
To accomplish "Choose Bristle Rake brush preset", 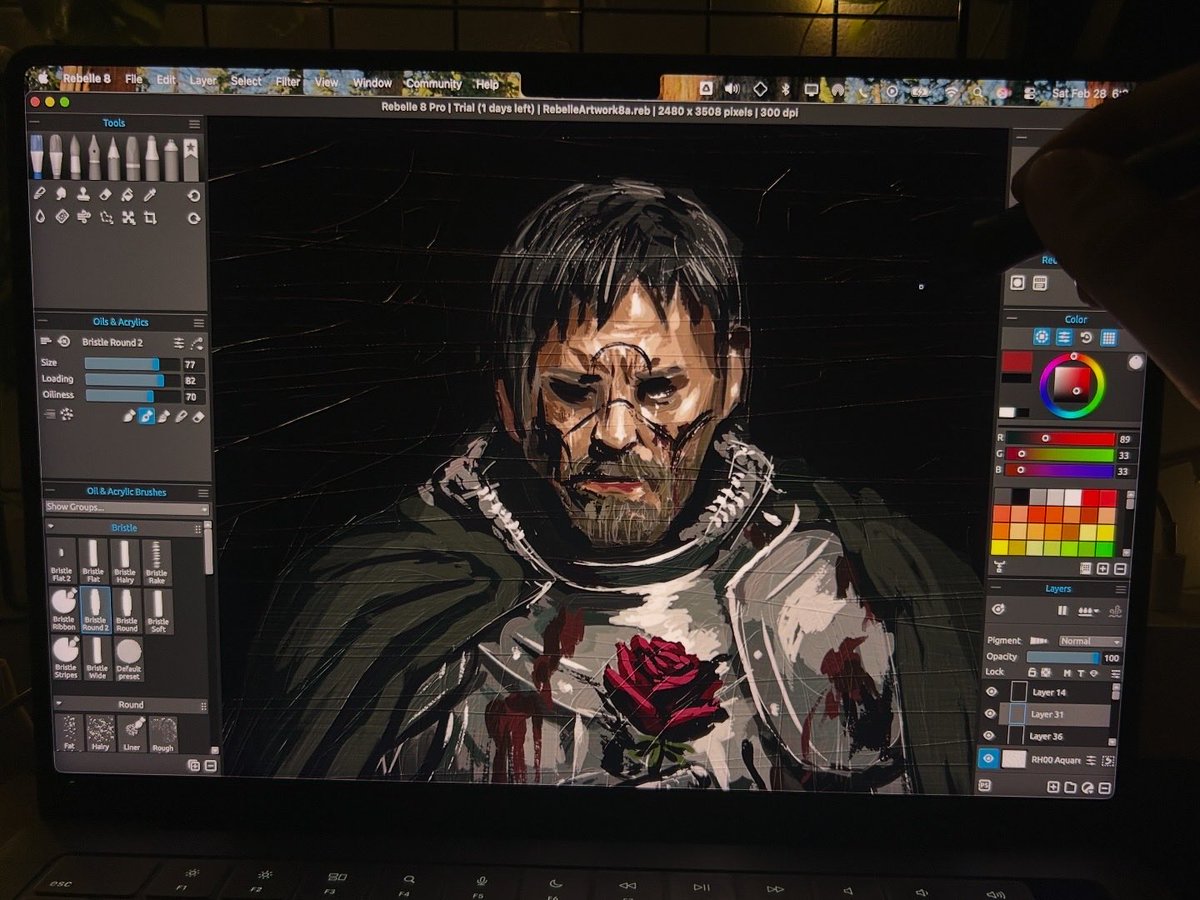I will [x=157, y=562].
